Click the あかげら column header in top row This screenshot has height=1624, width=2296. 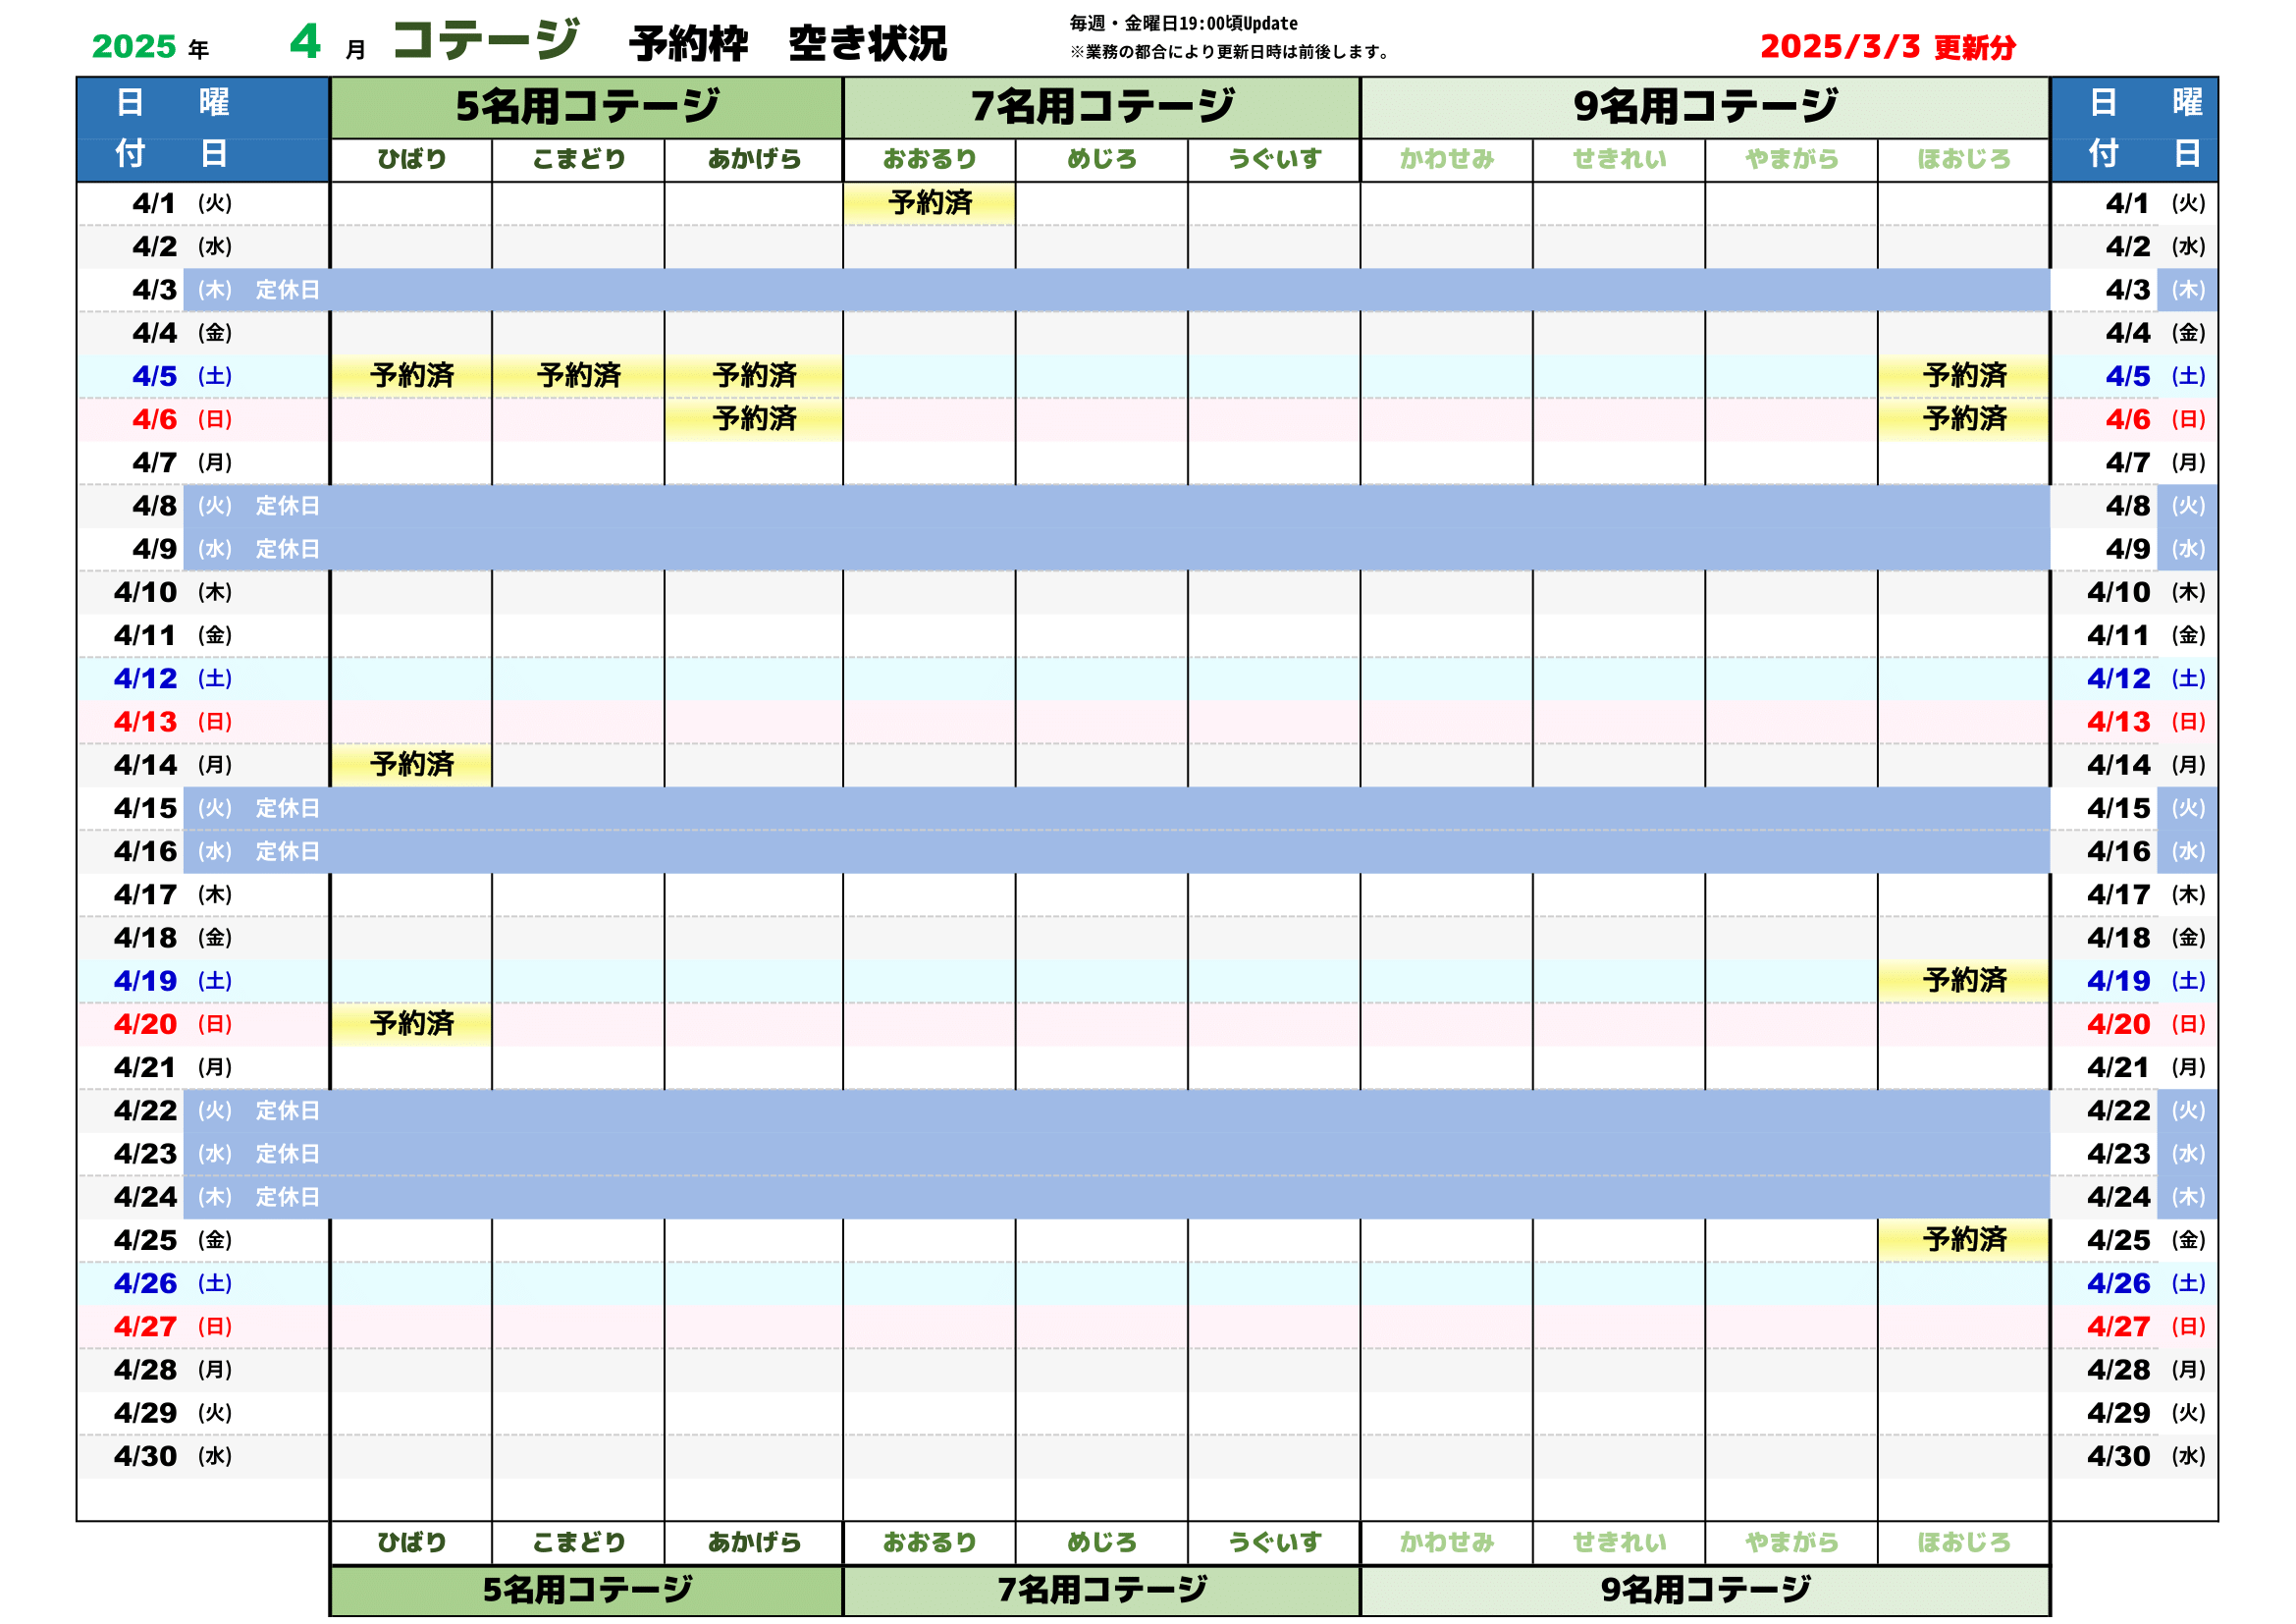pos(754,159)
